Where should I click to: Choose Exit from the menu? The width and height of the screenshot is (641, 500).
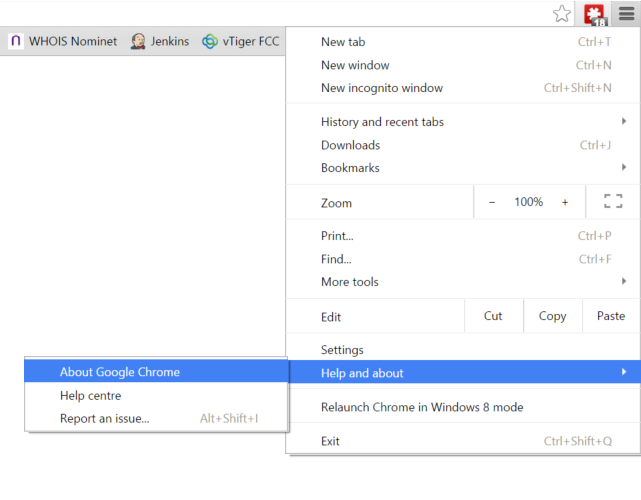pyautogui.click(x=463, y=441)
